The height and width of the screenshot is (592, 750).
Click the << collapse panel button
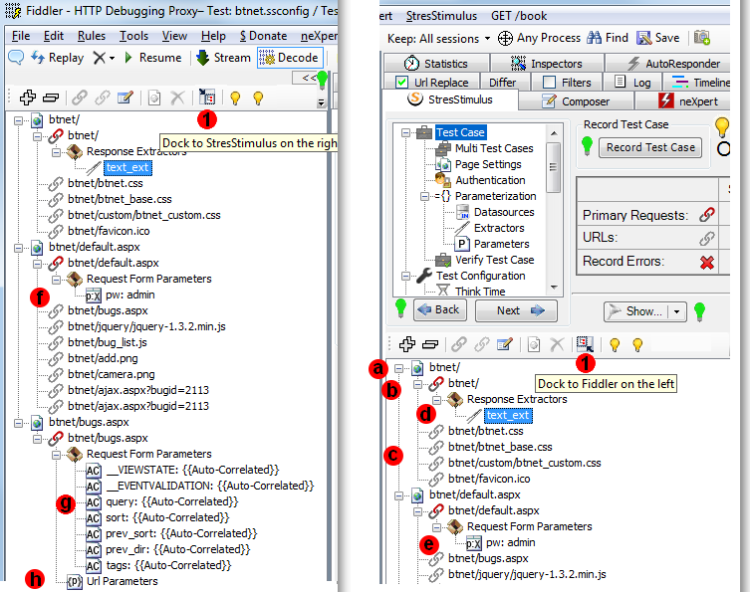pos(308,77)
